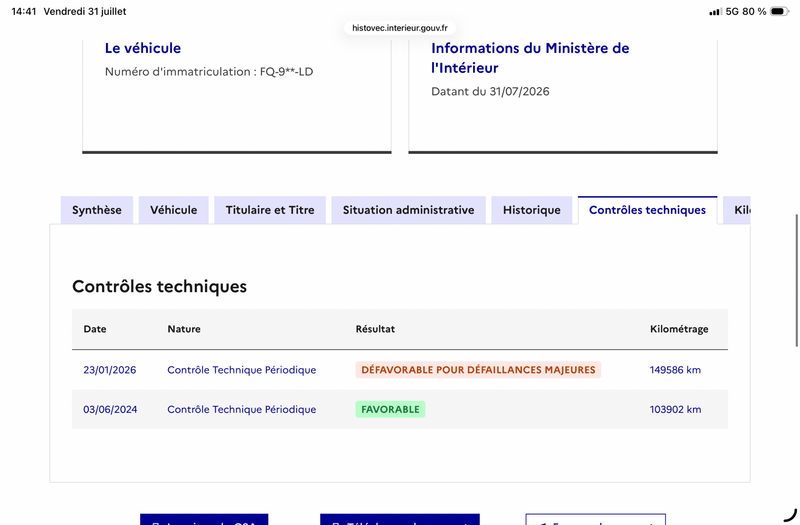Select the Situation administrative tab
Screen dimensions: 800x525
coord(408,210)
